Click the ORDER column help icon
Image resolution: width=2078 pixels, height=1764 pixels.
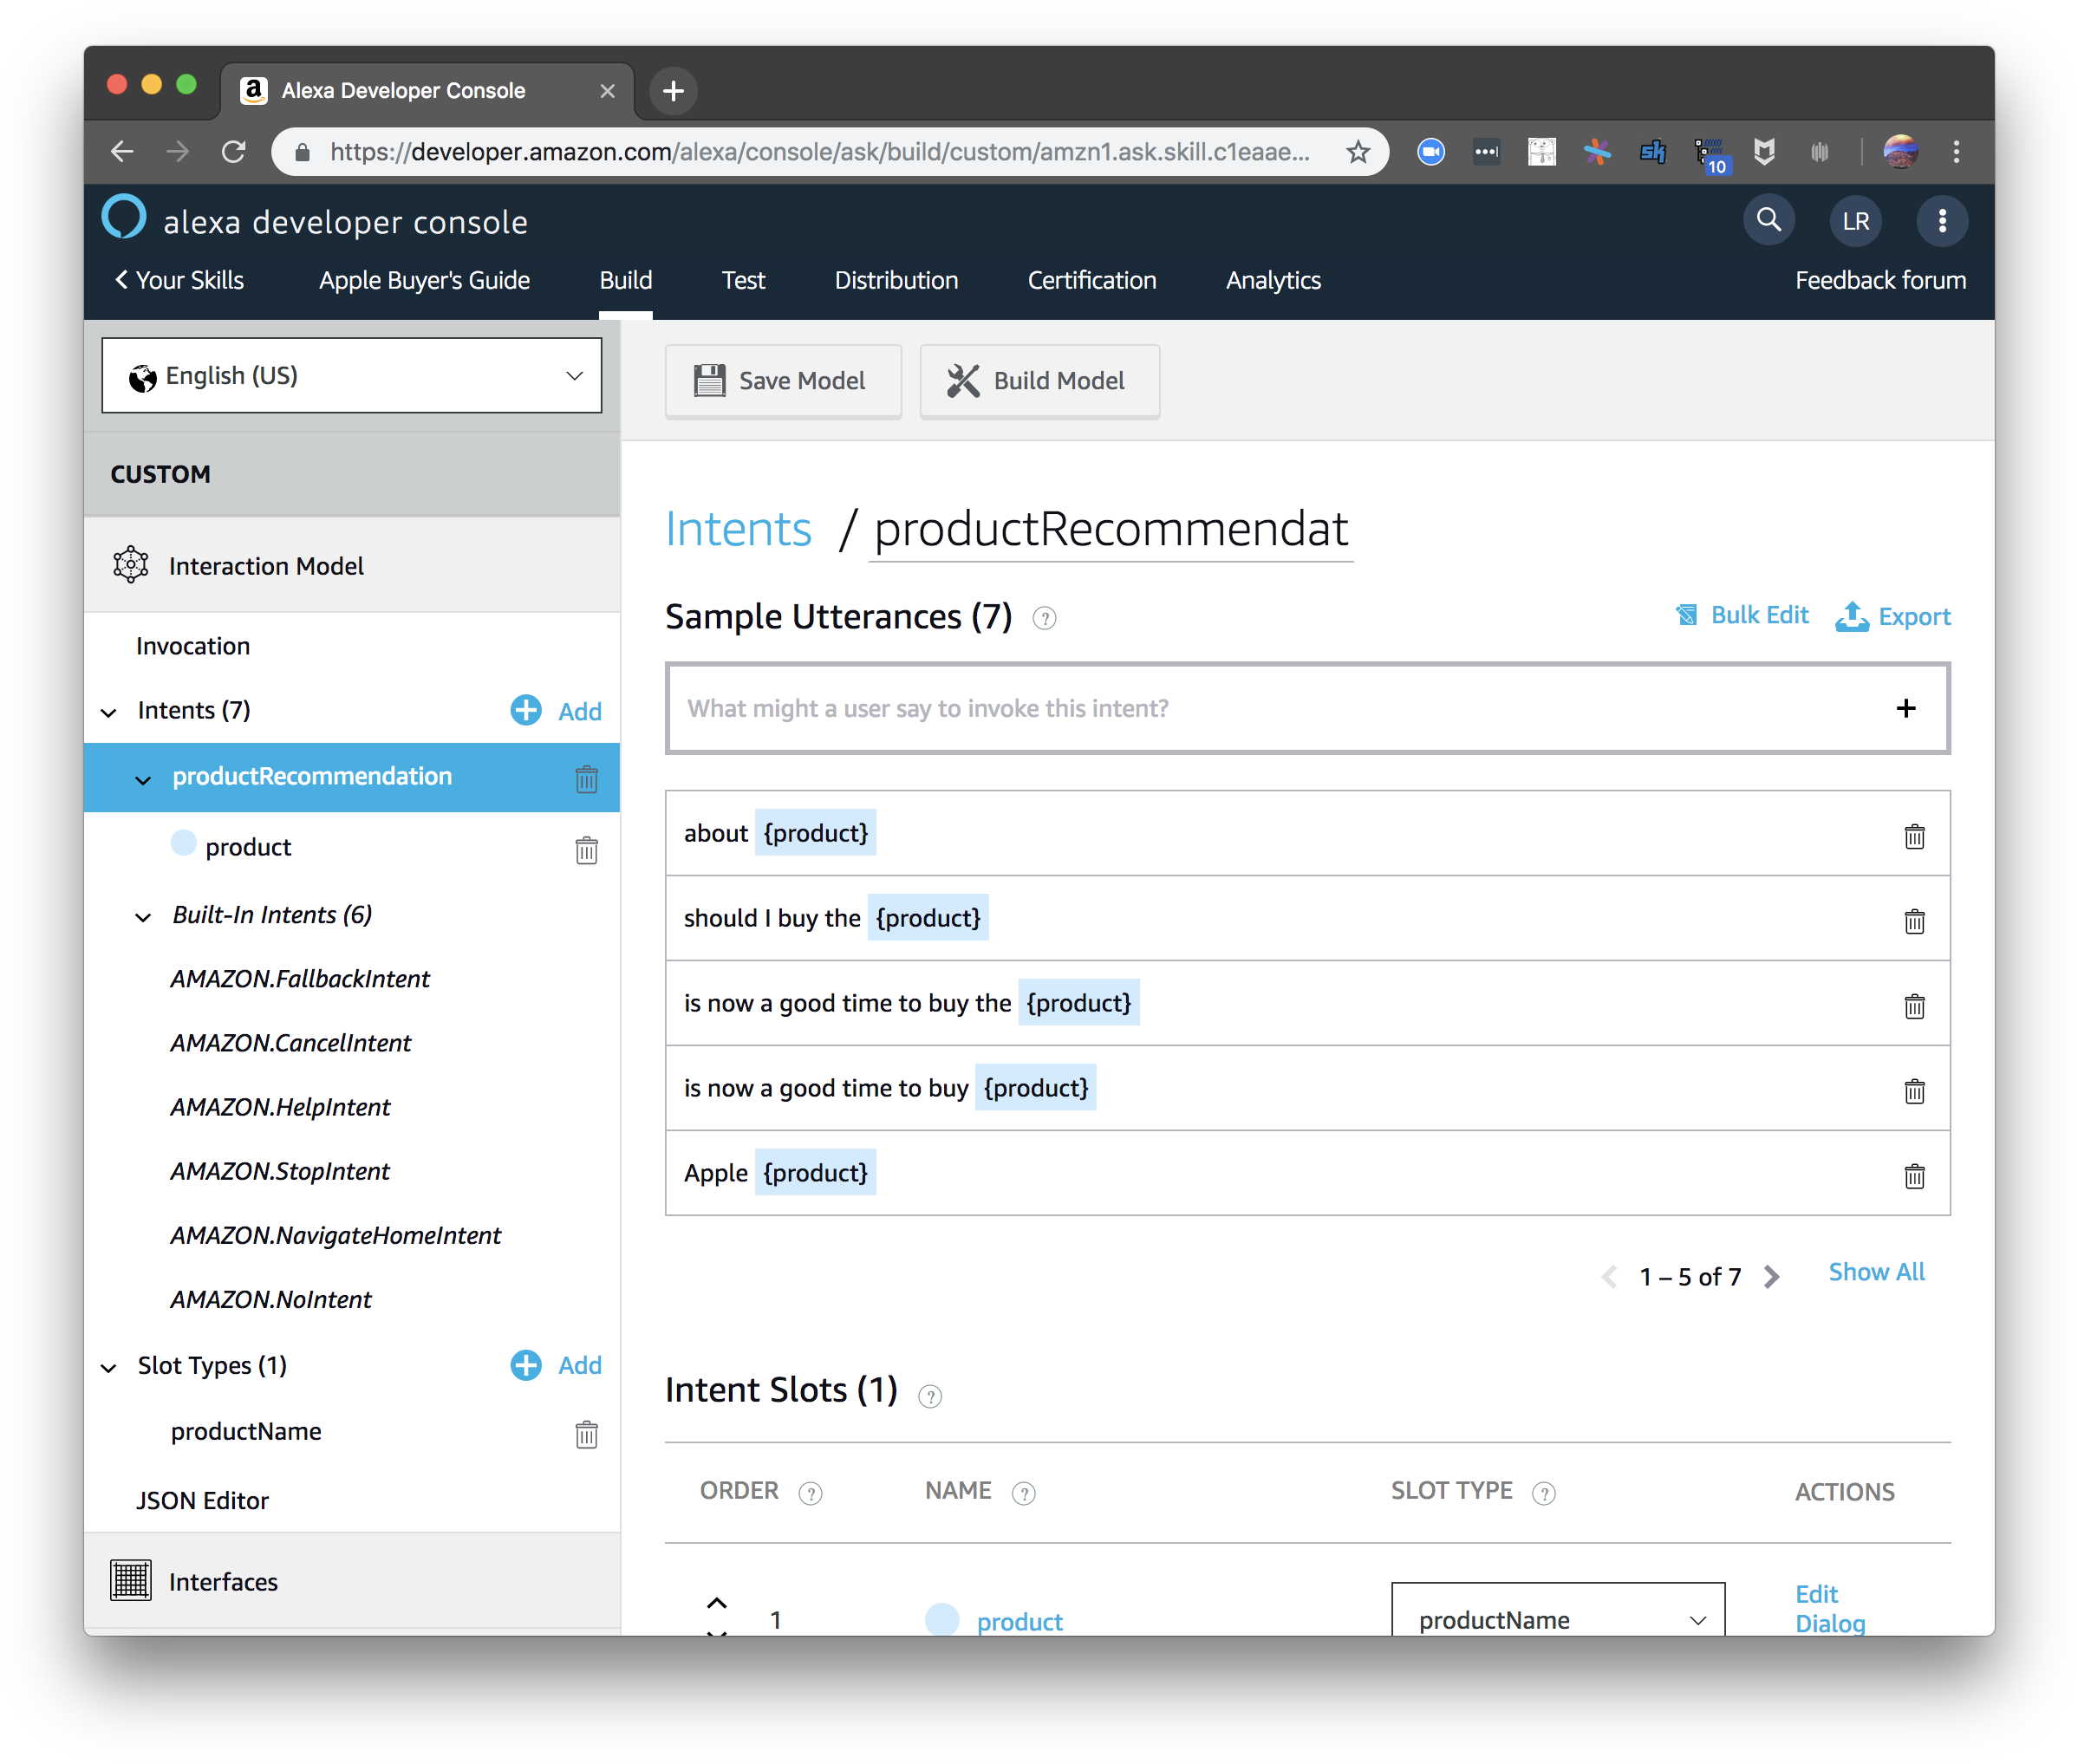[x=810, y=1493]
